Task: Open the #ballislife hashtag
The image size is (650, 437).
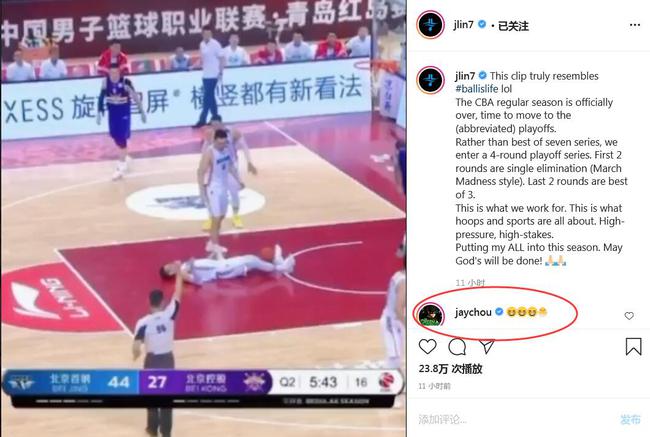Action: (x=477, y=89)
